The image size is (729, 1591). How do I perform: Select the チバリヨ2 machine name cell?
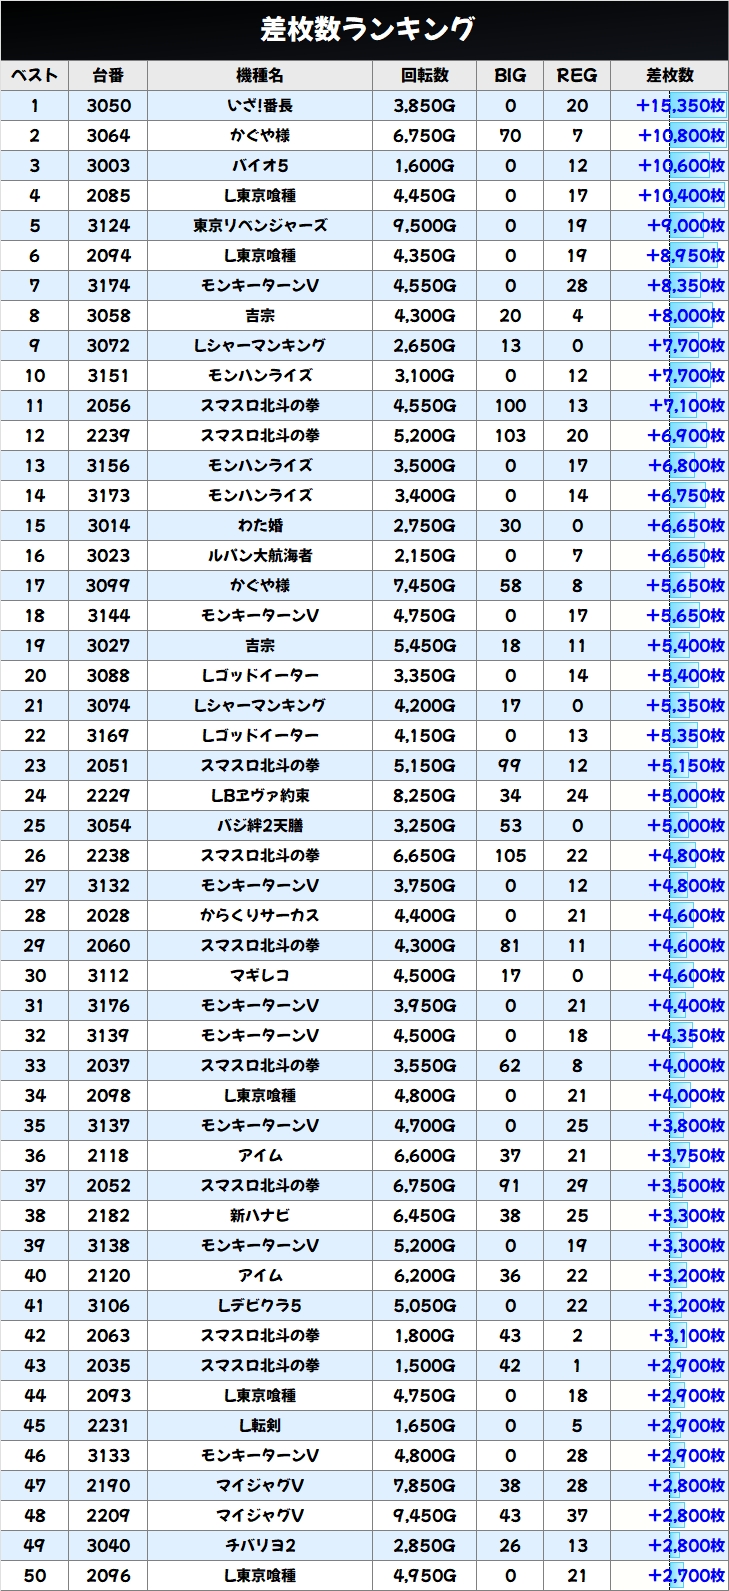(260, 1546)
